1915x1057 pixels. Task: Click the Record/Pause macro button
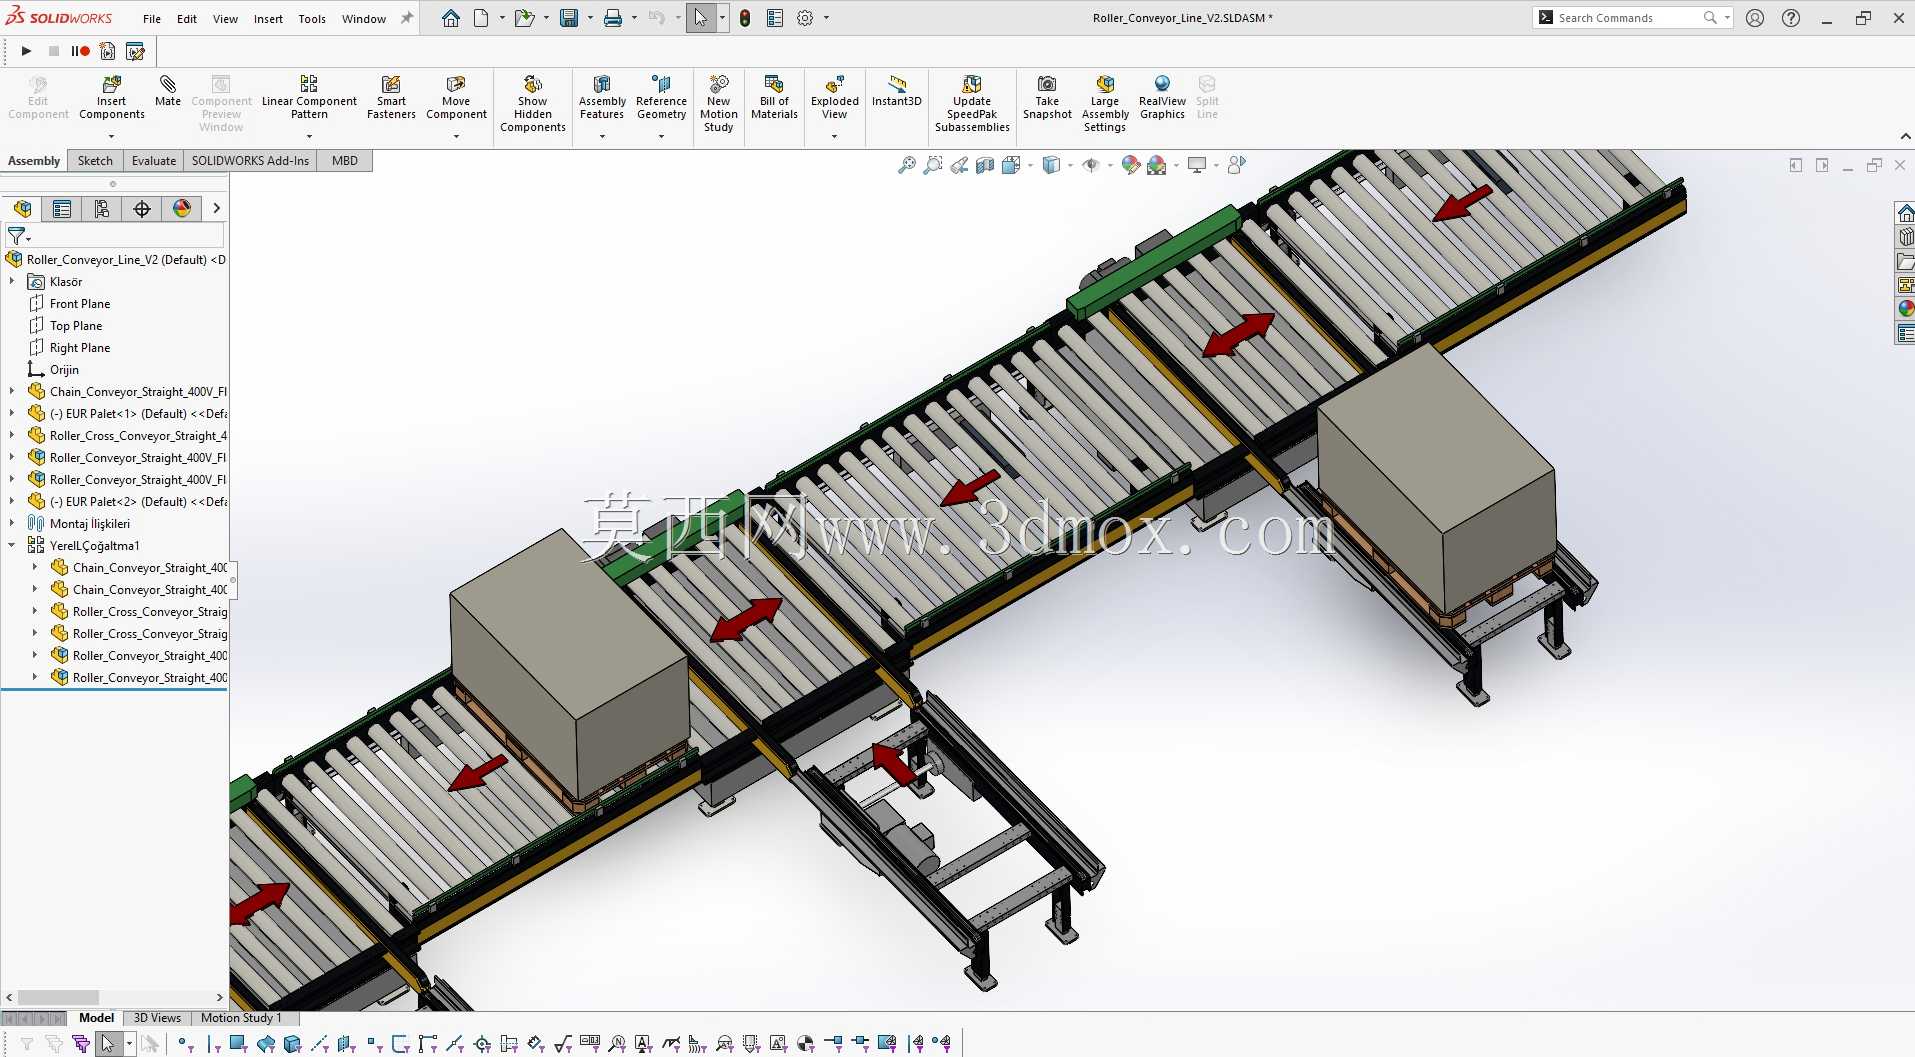coord(80,51)
